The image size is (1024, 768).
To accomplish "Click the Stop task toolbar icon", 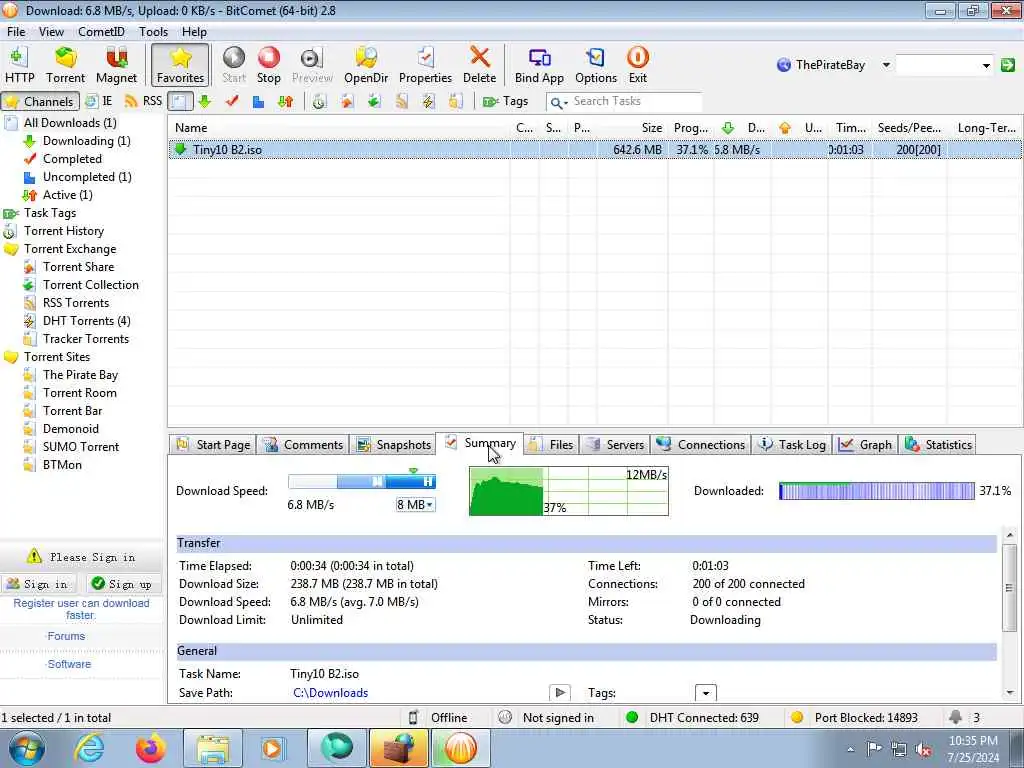I will click(x=268, y=65).
